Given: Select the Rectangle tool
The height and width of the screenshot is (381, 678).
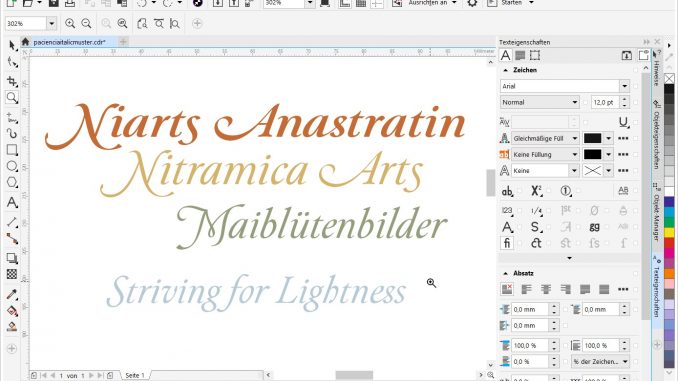Looking at the screenshot, I should tap(12, 150).
